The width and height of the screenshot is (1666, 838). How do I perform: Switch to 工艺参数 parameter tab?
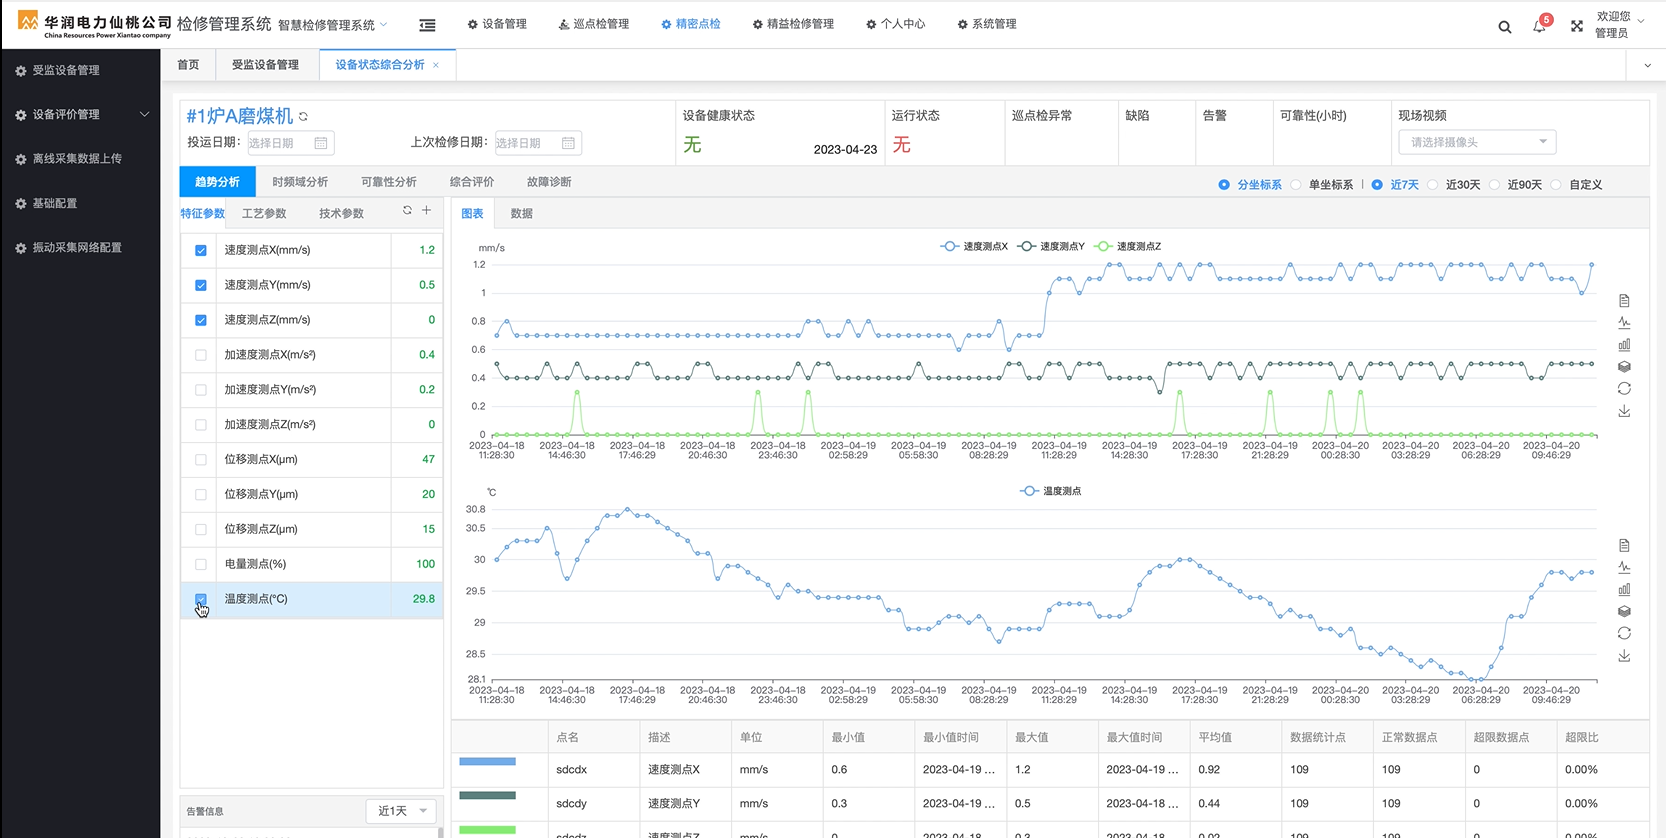tap(264, 214)
